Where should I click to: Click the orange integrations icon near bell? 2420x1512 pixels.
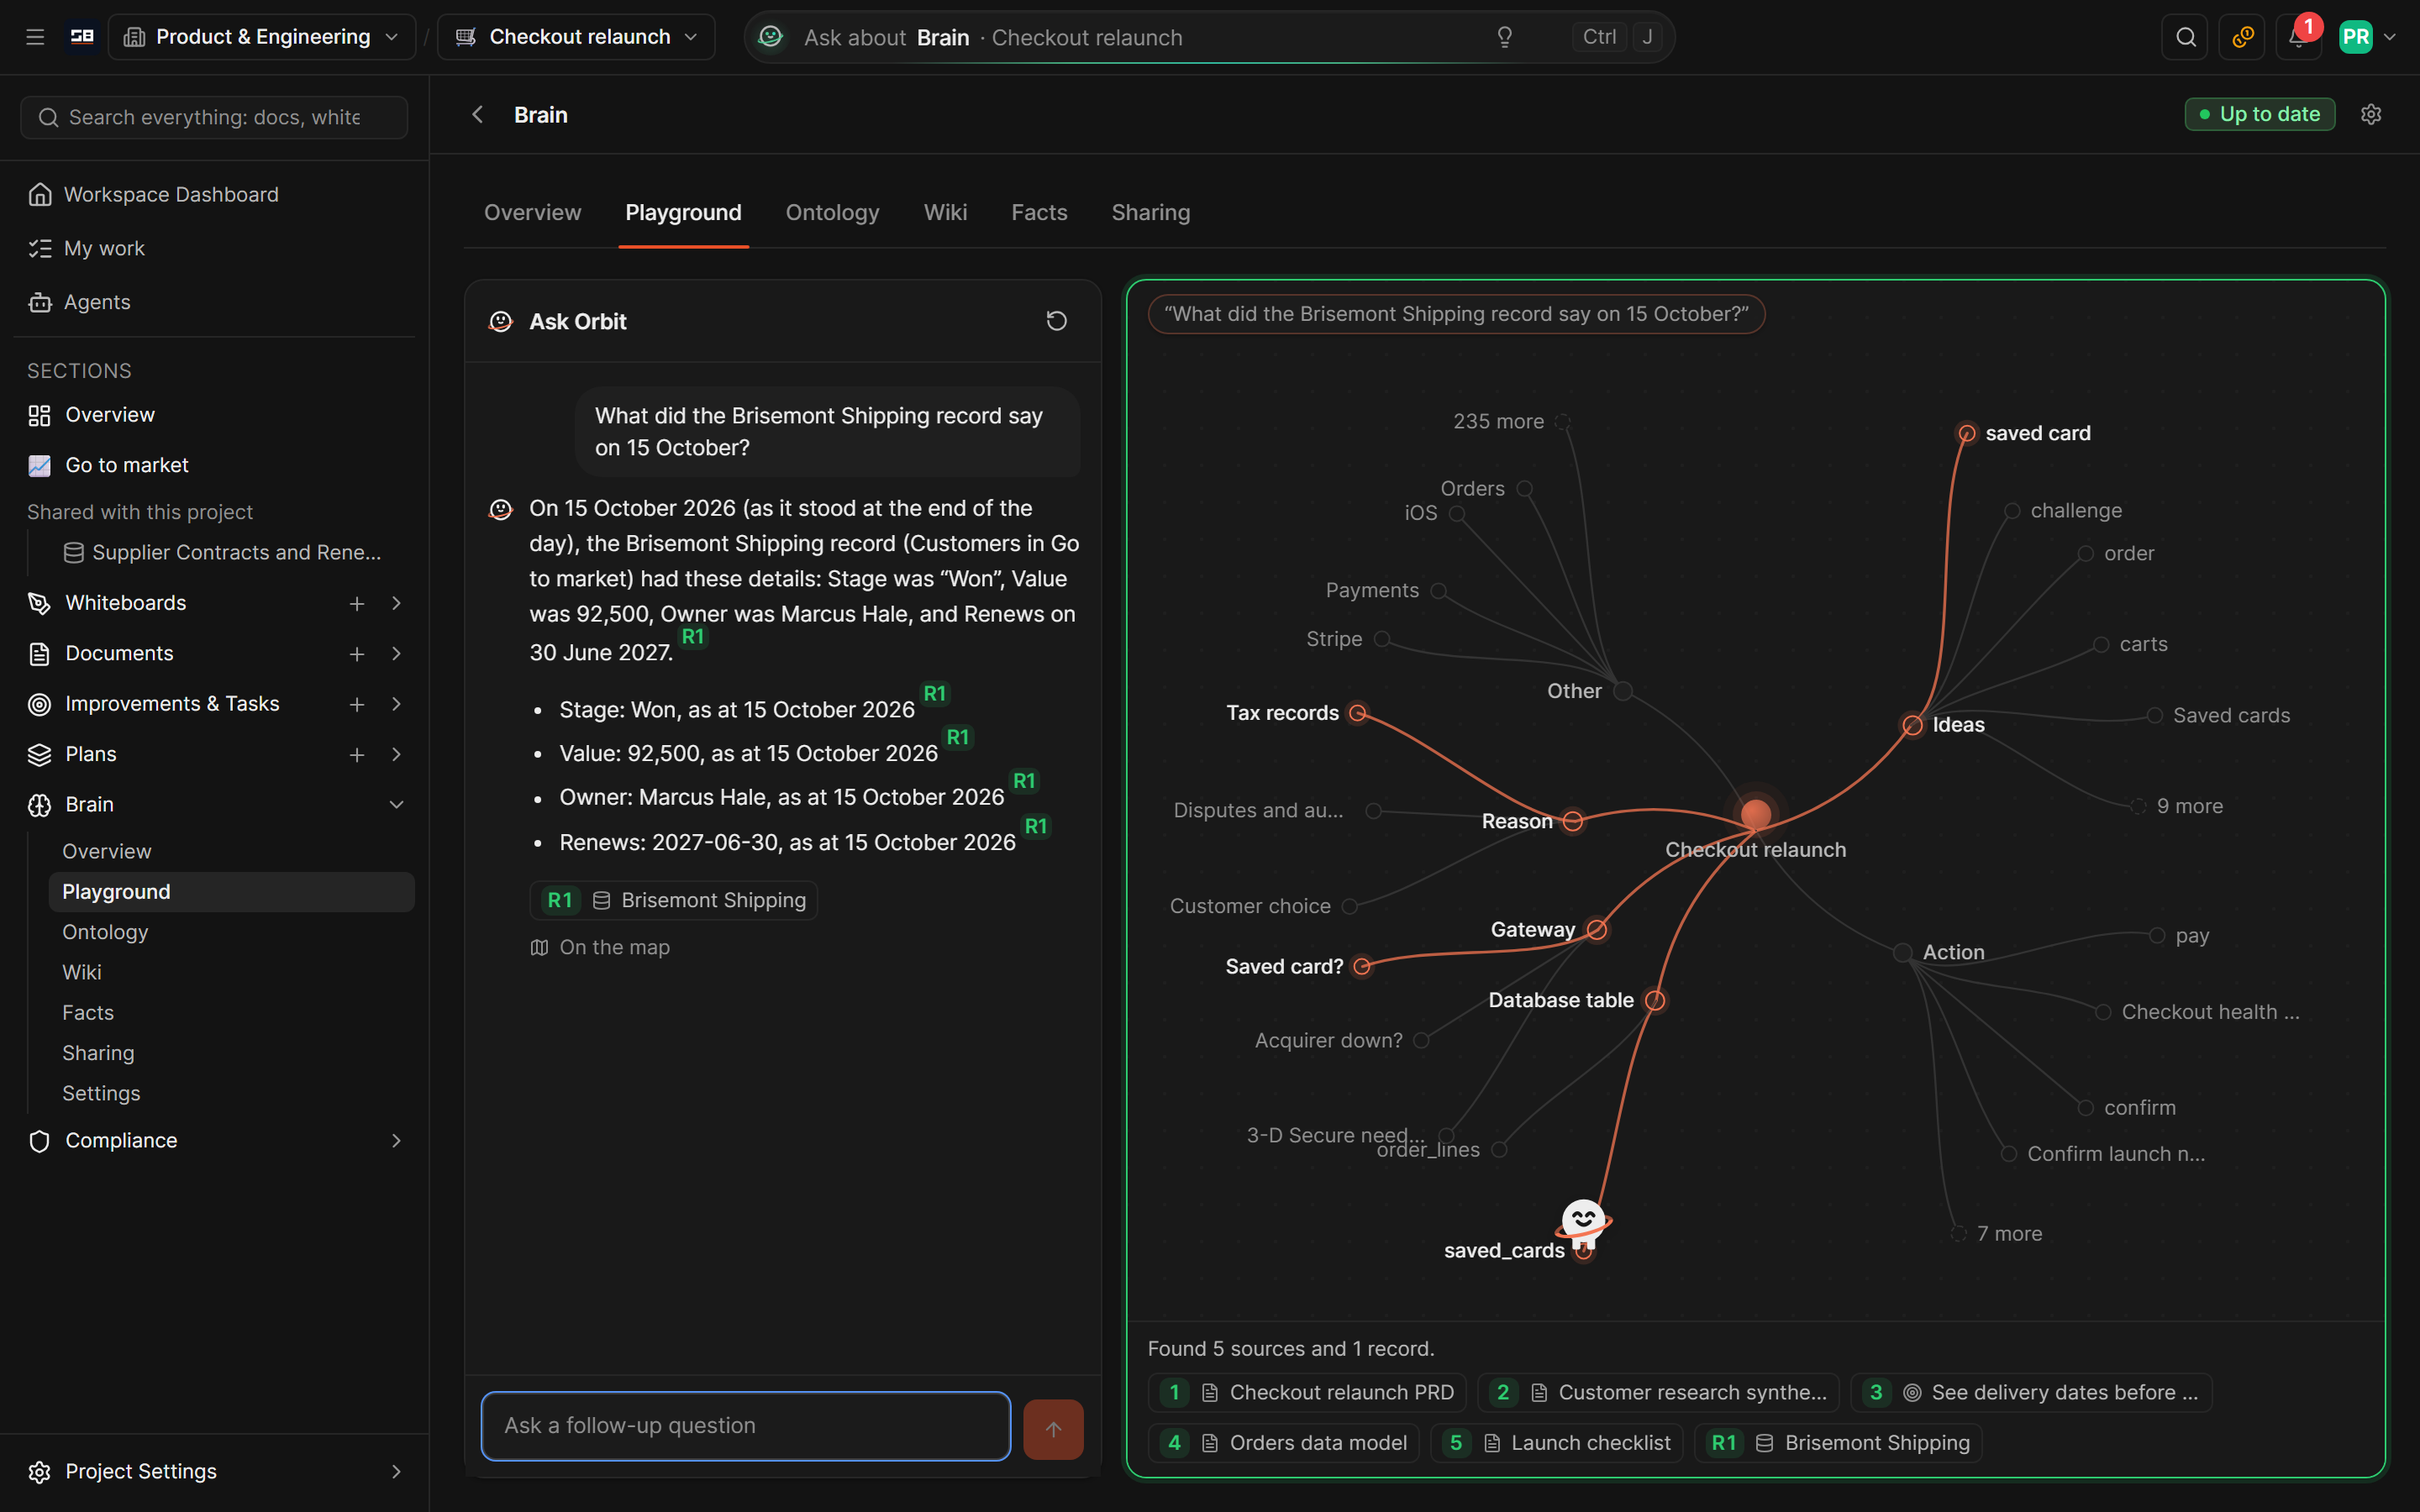click(2241, 37)
